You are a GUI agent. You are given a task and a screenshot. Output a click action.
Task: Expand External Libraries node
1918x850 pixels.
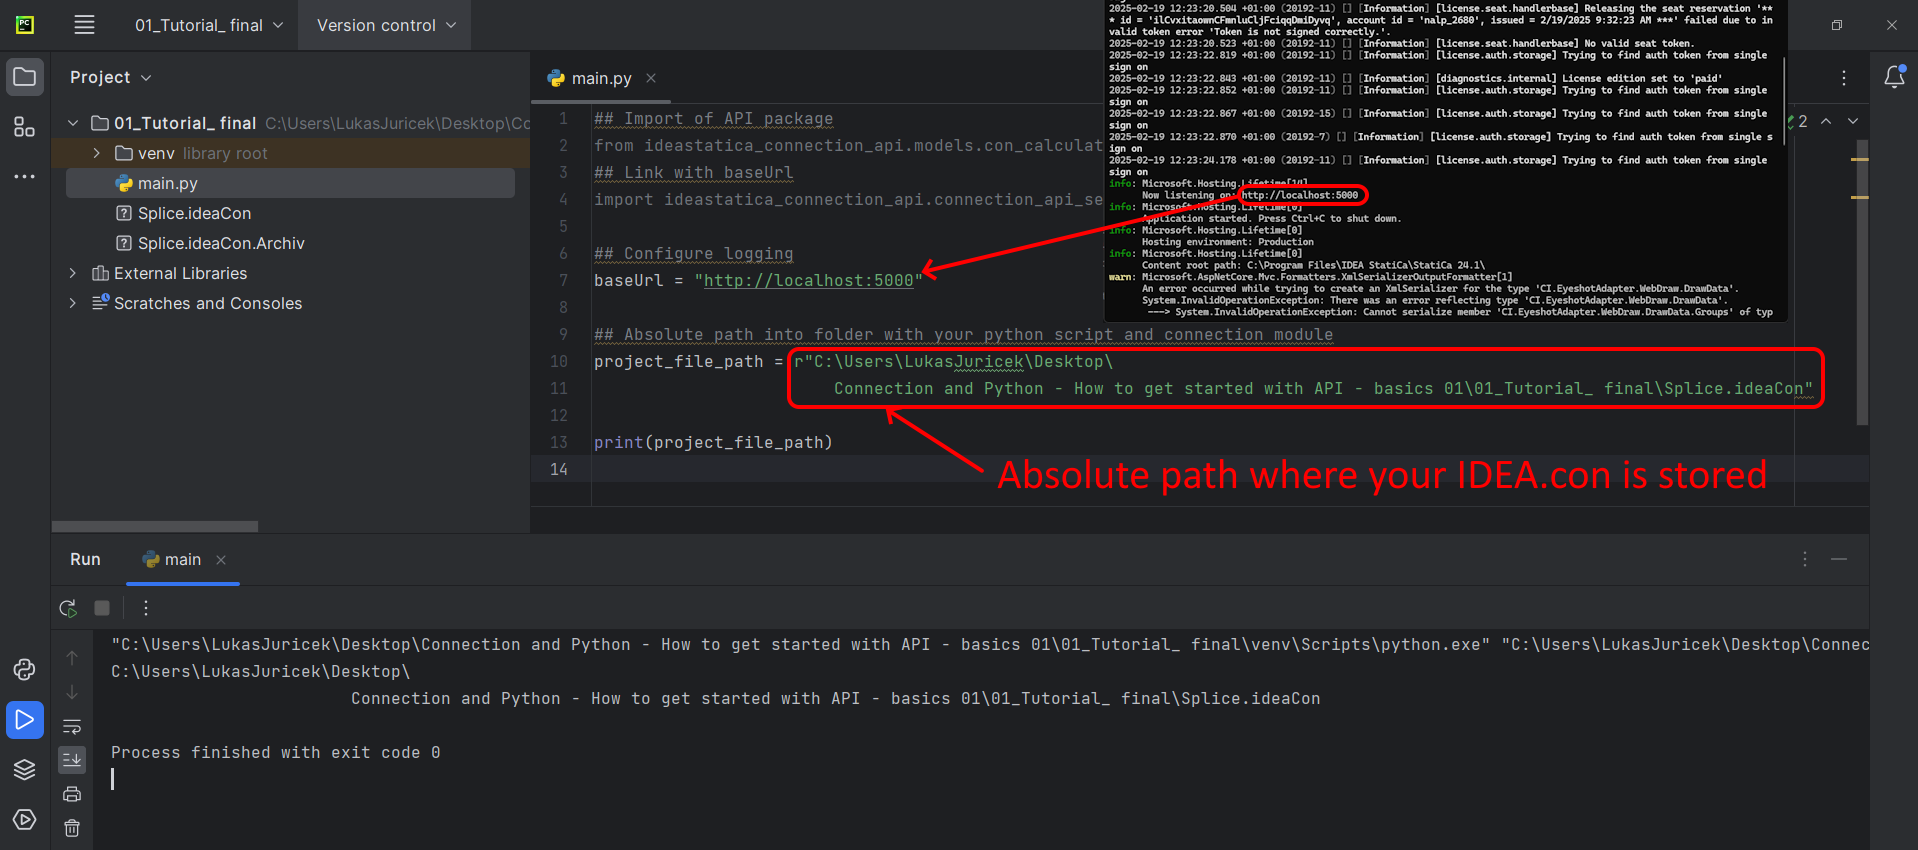[73, 273]
